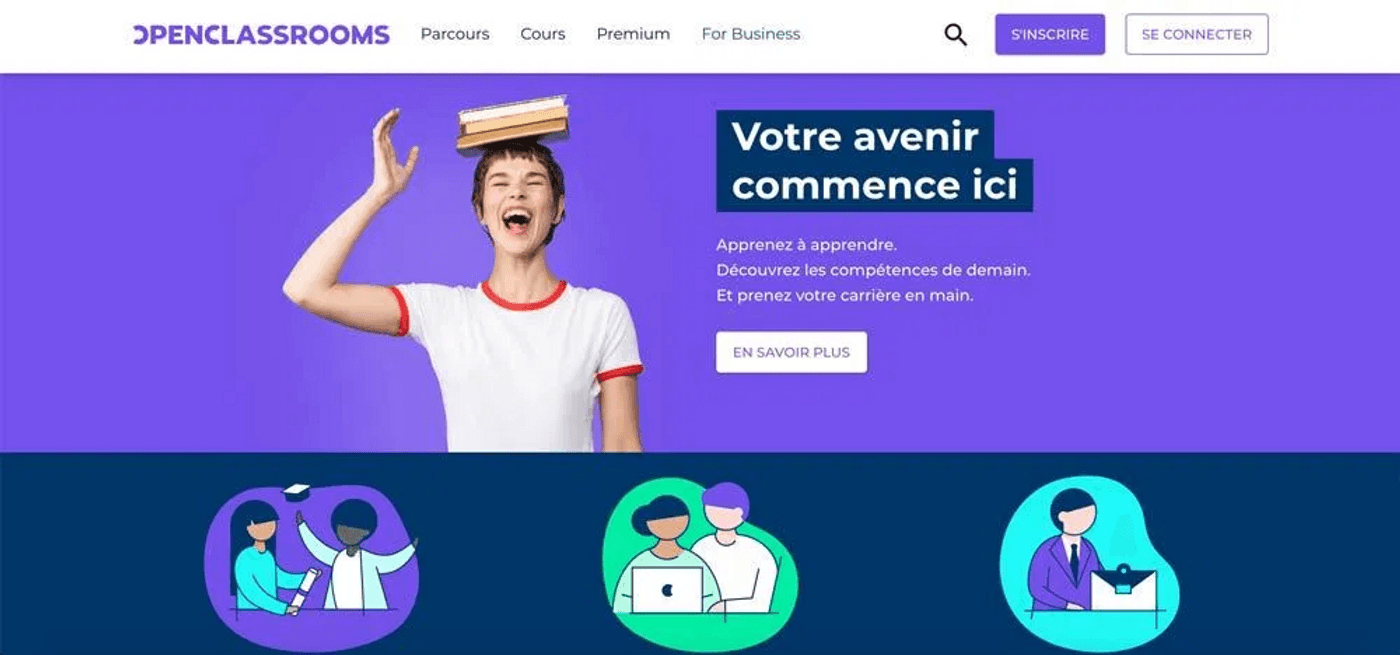
Task: Open the Cours menu item
Action: tap(543, 34)
